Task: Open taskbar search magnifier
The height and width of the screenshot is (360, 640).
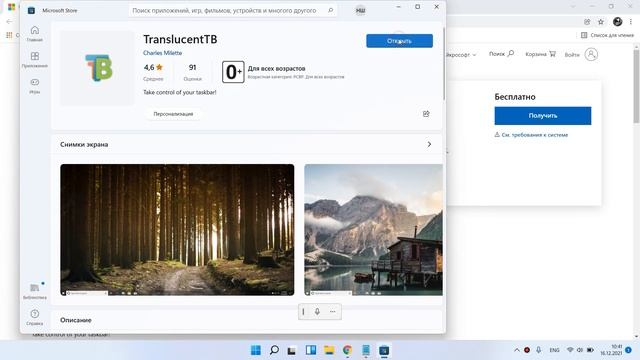Action: (274, 350)
